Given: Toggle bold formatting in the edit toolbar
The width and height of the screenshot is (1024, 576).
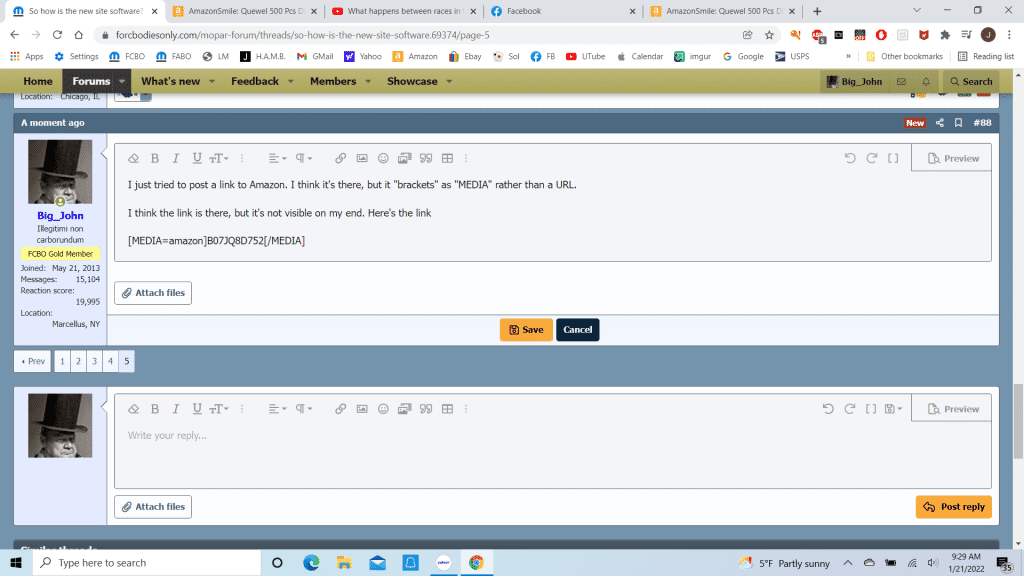Looking at the screenshot, I should (x=155, y=158).
